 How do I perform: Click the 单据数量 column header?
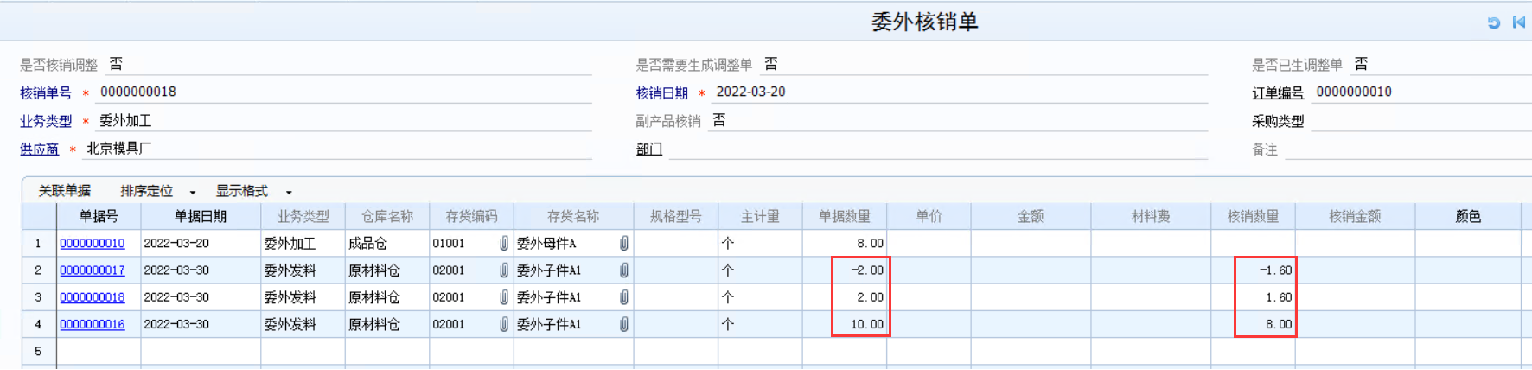[x=845, y=216]
